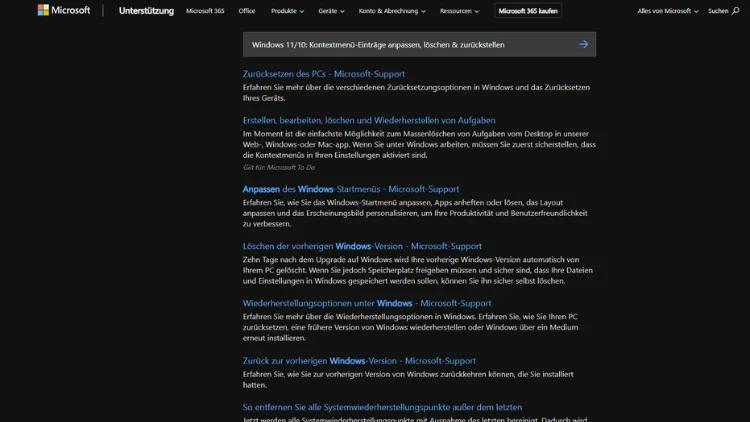Open Erstellen, bearbeiten, löschen von Aufgaben result
The image size is (750, 422).
[369, 120]
